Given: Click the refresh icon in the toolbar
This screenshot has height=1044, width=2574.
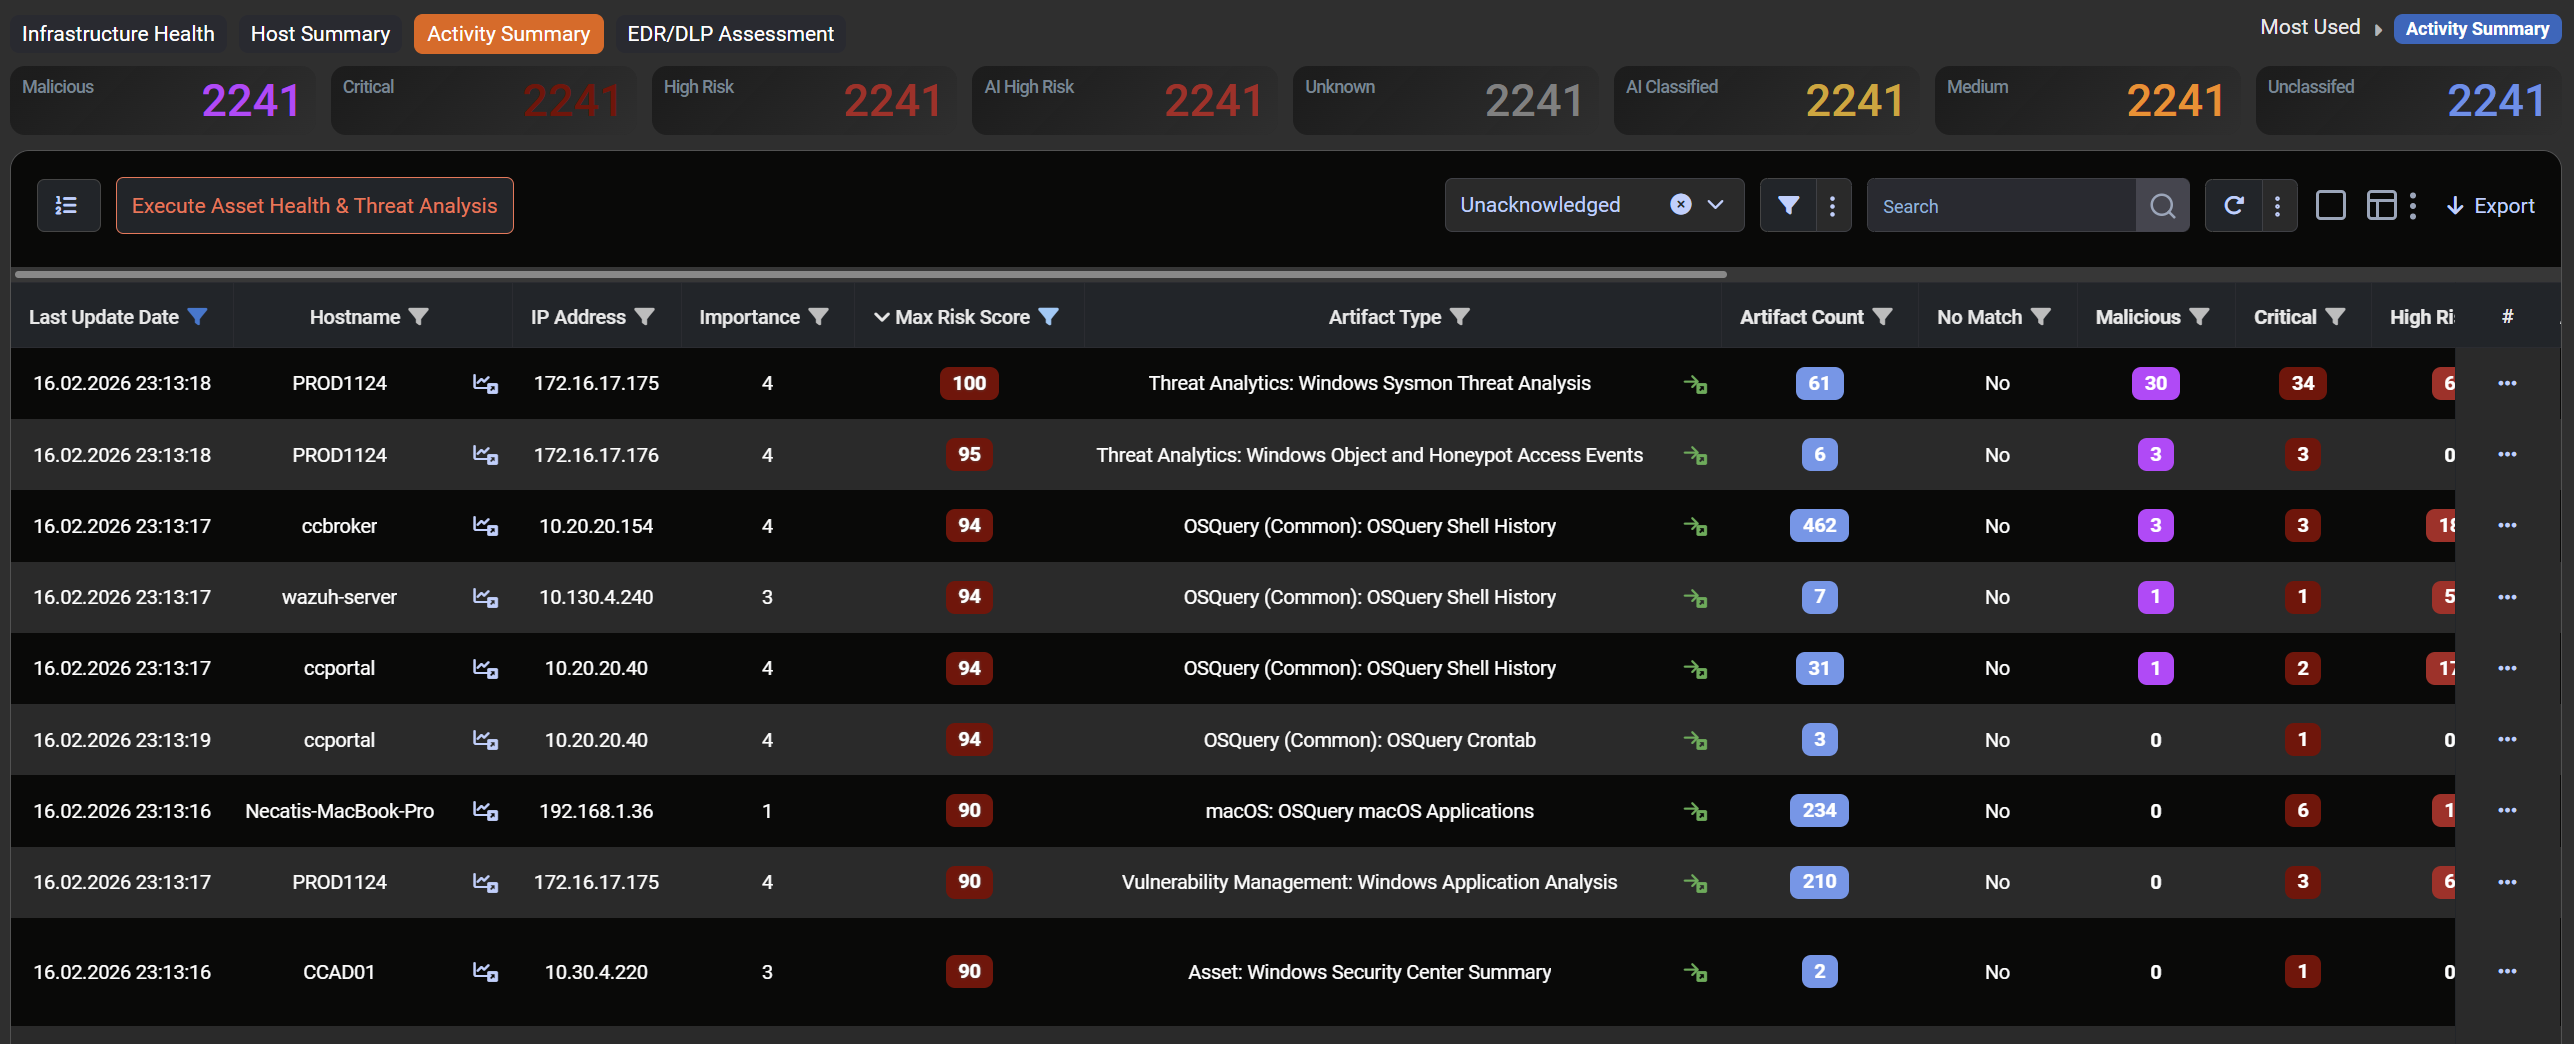Looking at the screenshot, I should tap(2233, 205).
